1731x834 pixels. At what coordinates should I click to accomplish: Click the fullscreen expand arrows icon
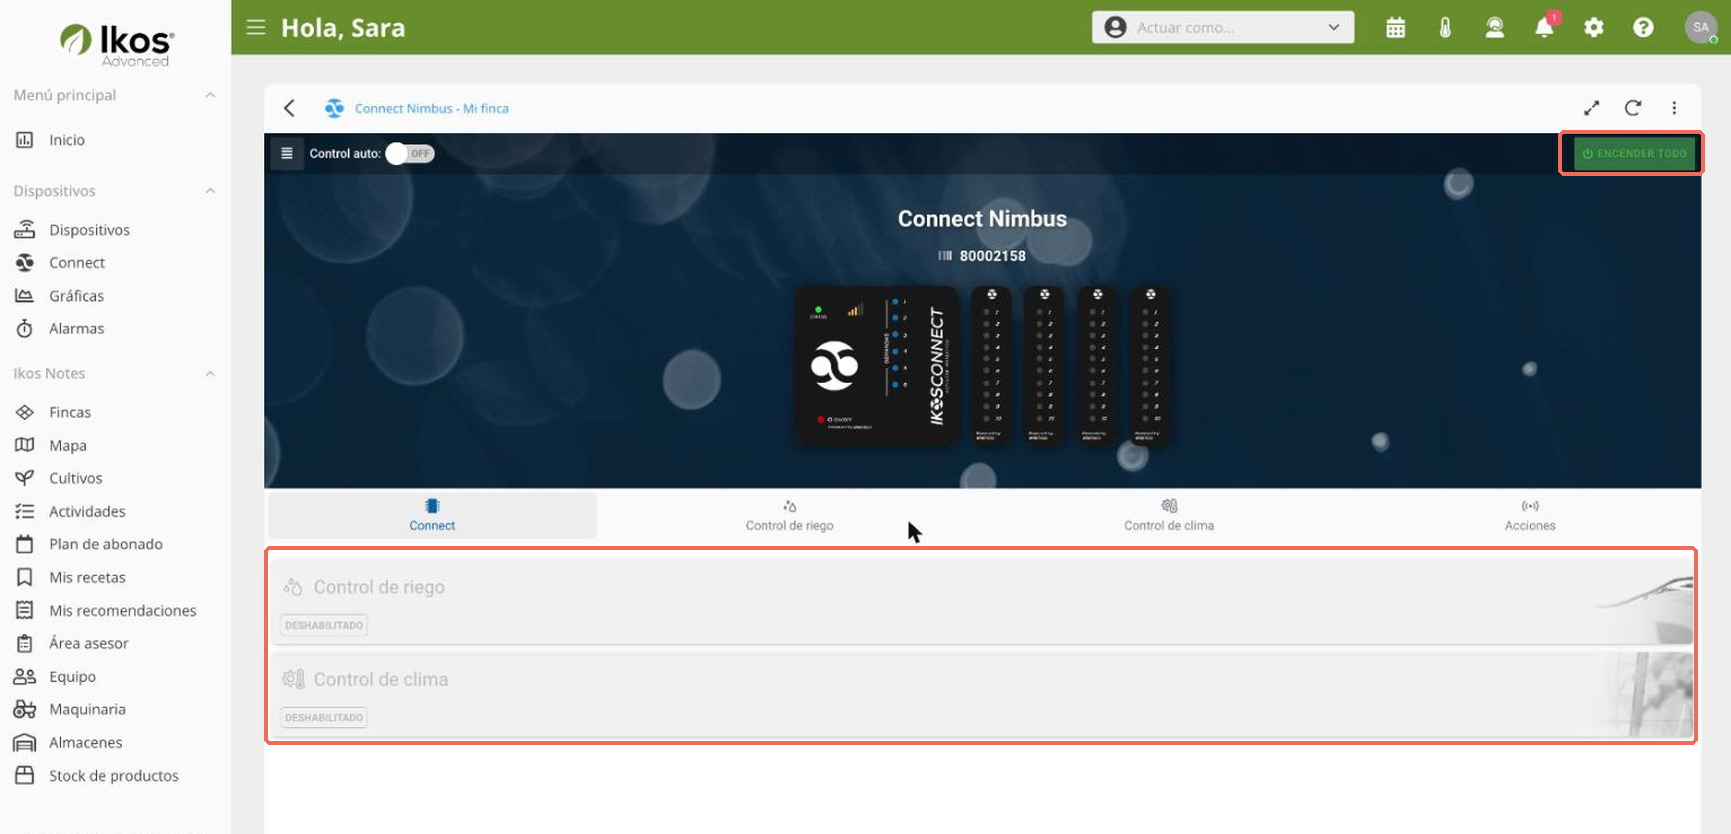pos(1591,108)
